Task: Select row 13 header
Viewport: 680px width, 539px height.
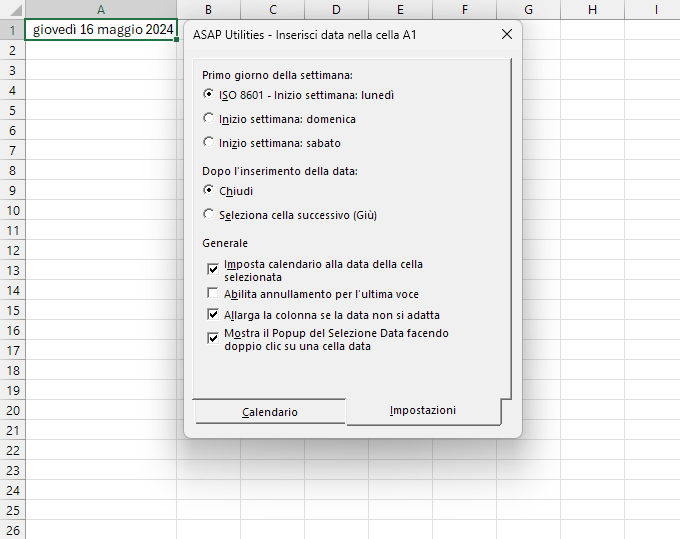Action: [13, 270]
